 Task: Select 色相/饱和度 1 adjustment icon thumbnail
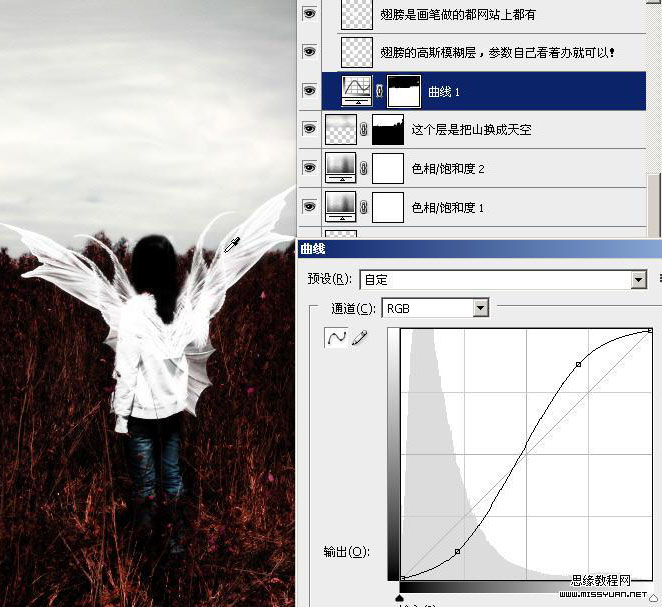(341, 206)
